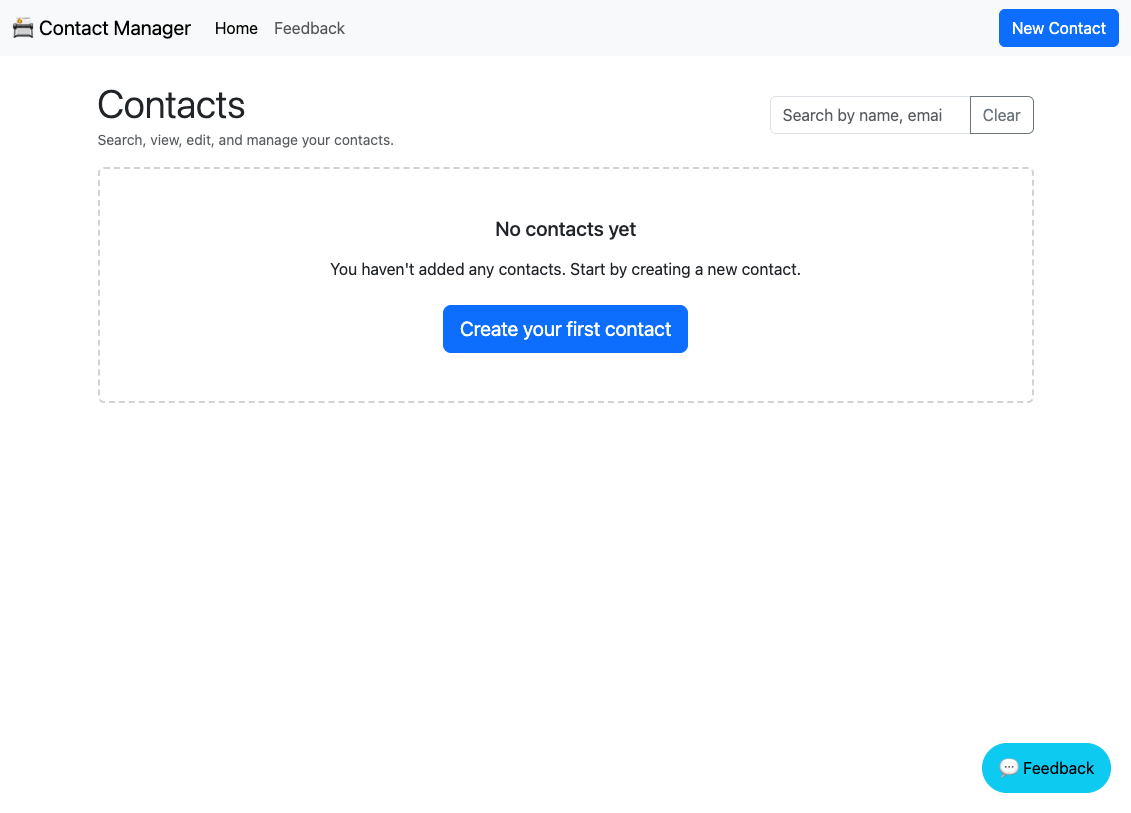Go to the Home nav item
Image resolution: width=1131 pixels, height=813 pixels.
click(236, 28)
